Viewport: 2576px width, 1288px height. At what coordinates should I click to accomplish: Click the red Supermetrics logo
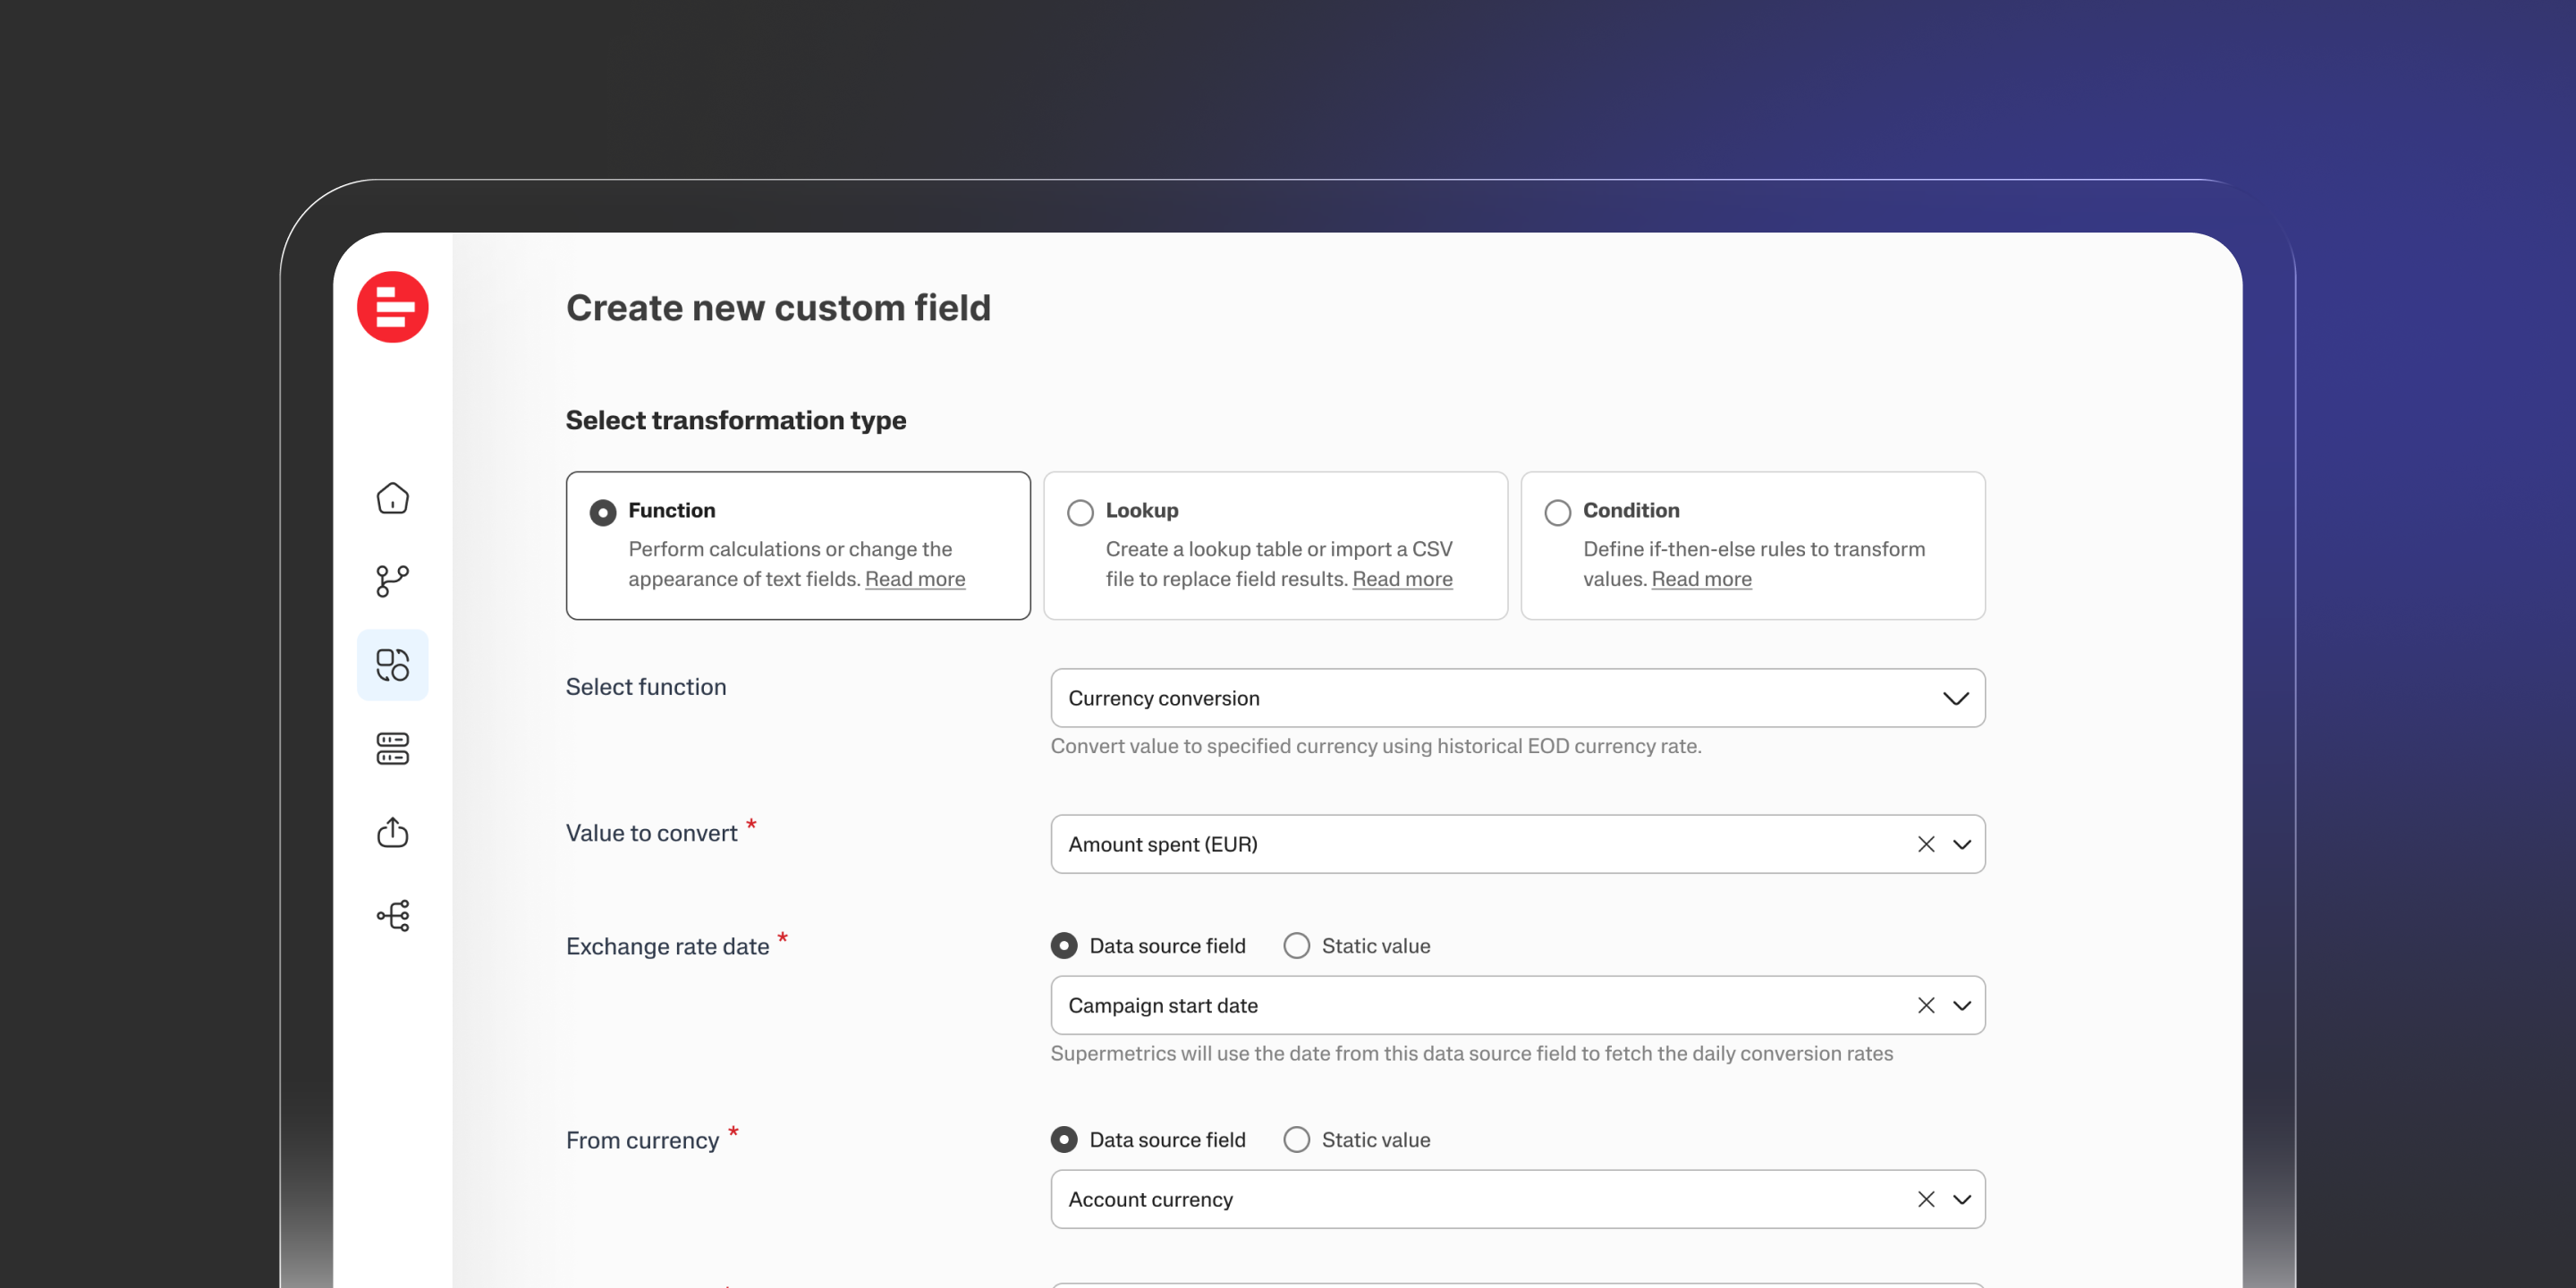[392, 307]
